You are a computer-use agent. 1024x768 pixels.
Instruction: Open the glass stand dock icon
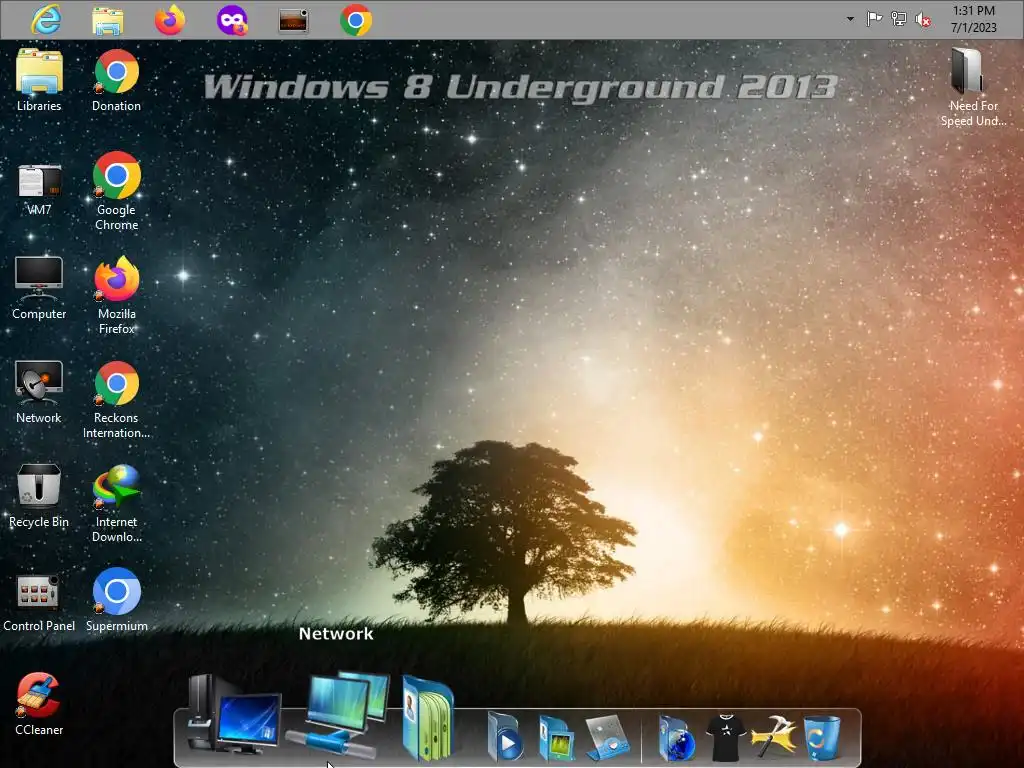[608, 737]
